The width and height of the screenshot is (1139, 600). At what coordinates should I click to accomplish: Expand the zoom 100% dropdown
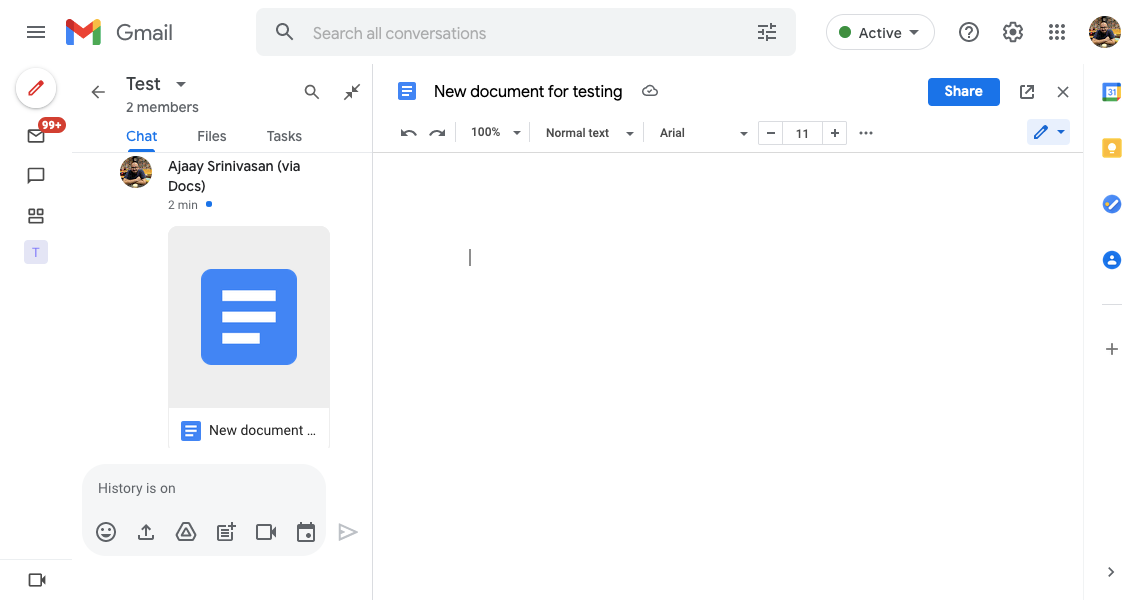pyautogui.click(x=496, y=133)
